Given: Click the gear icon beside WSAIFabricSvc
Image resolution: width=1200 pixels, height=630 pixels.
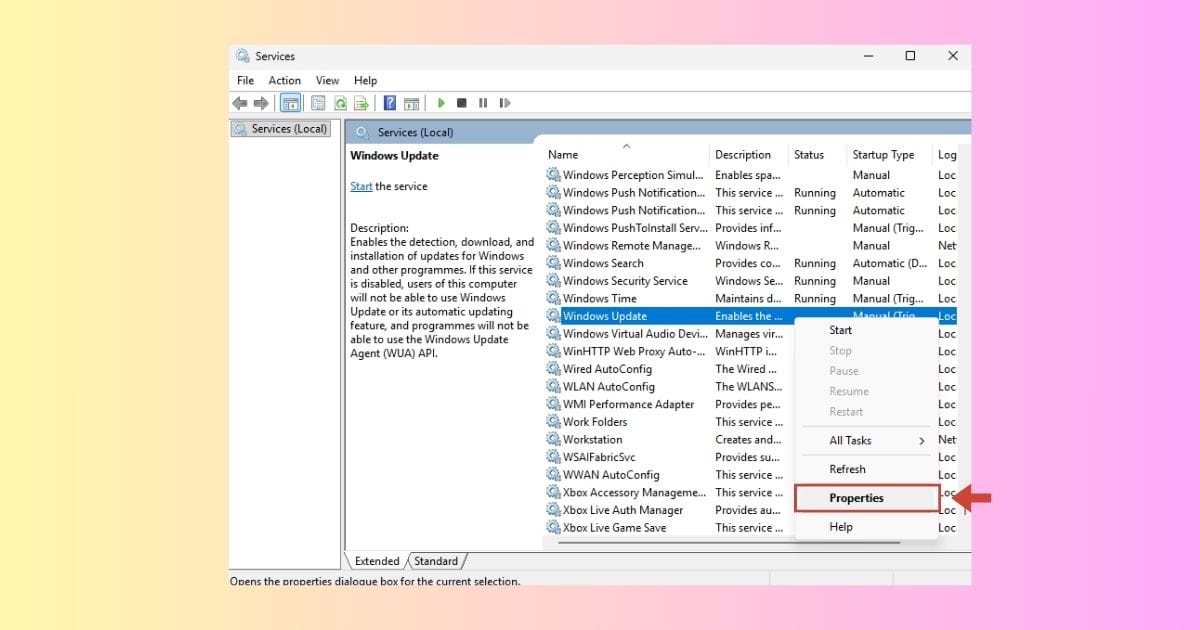Looking at the screenshot, I should point(553,457).
